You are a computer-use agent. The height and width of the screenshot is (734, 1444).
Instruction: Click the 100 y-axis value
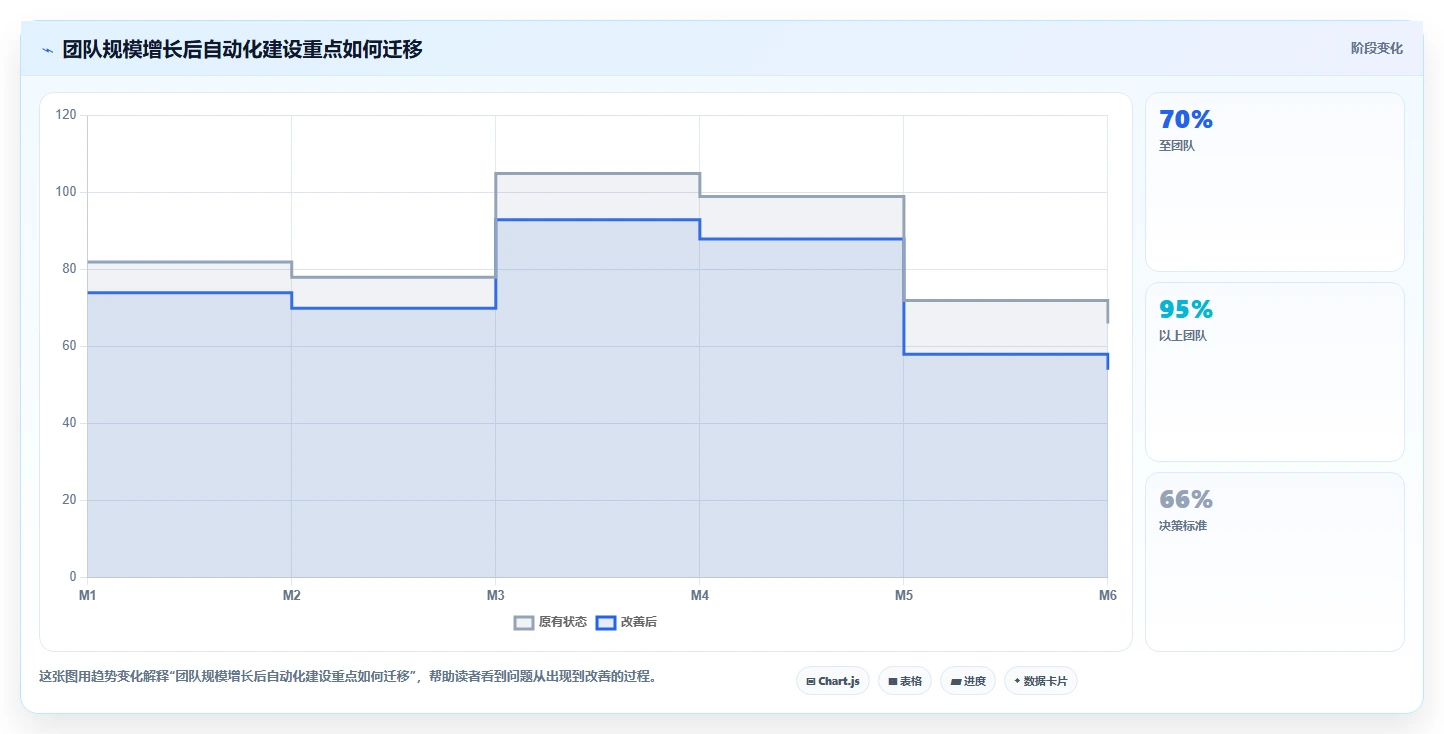(x=66, y=192)
